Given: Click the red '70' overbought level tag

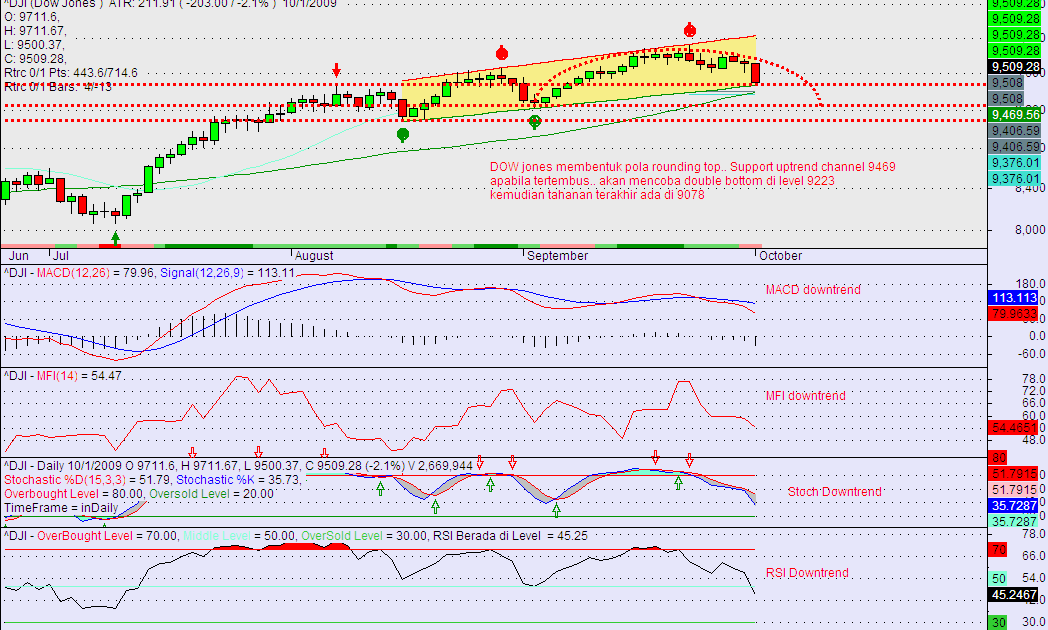Looking at the screenshot, I should pyautogui.click(x=999, y=550).
